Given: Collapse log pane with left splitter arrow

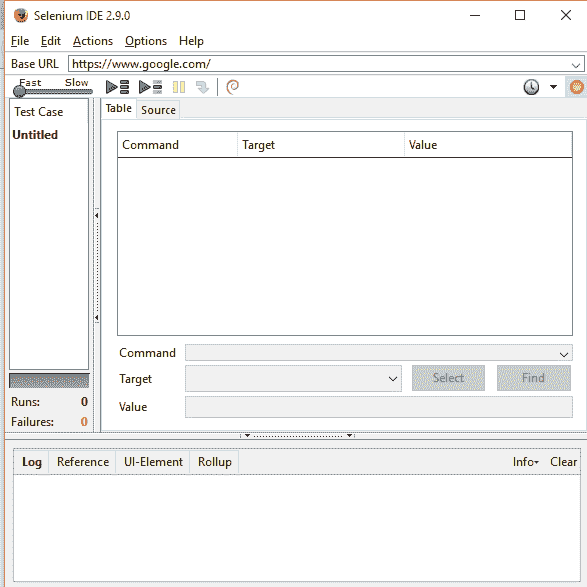Looking at the screenshot, I should tap(247, 435).
